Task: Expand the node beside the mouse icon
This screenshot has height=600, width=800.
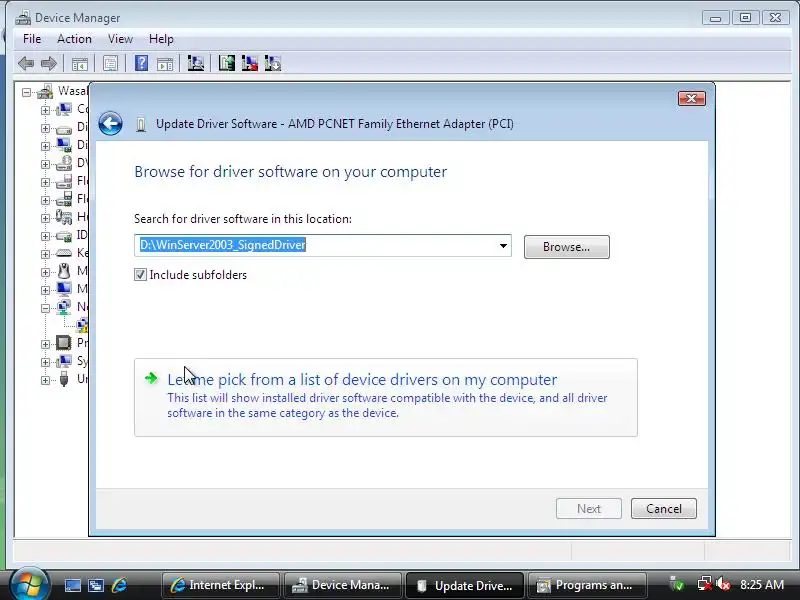Action: (x=45, y=272)
